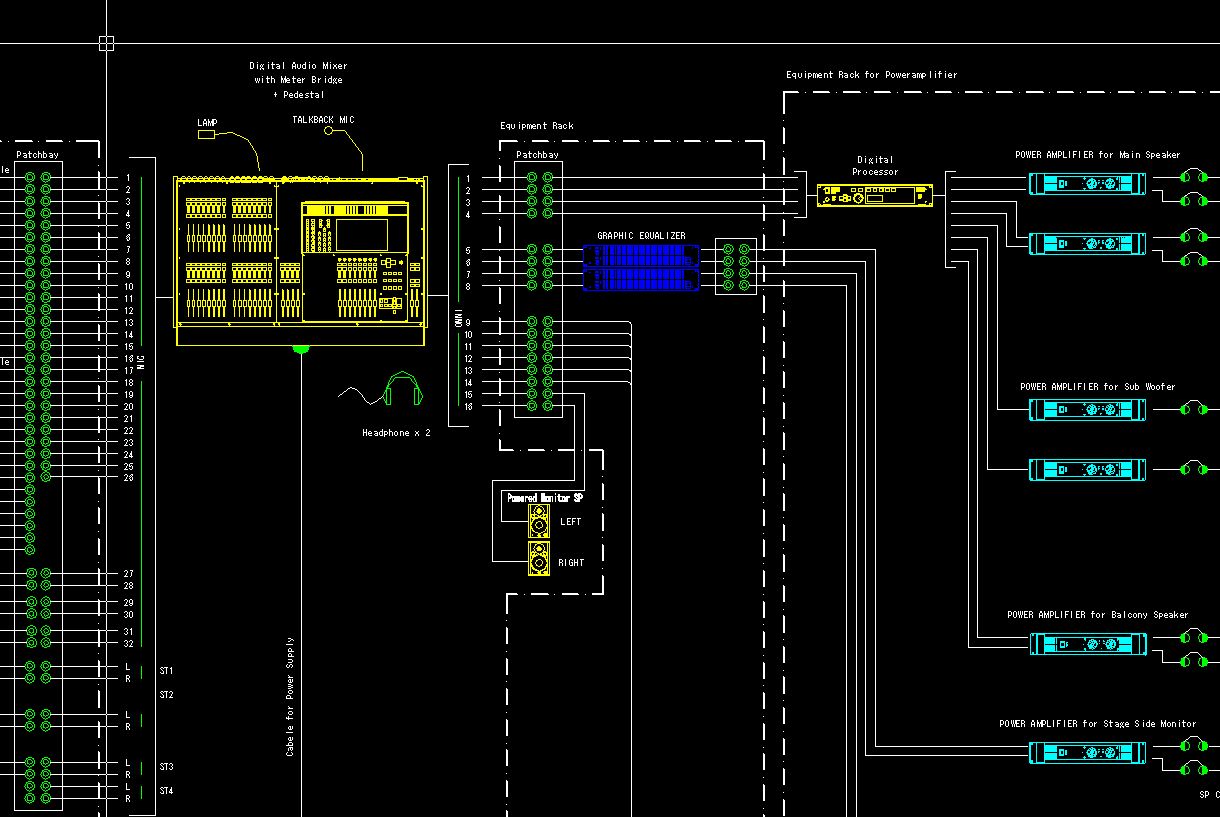Select mixer input channel number "20"
Screen dimensions: 1220x817
point(128,407)
